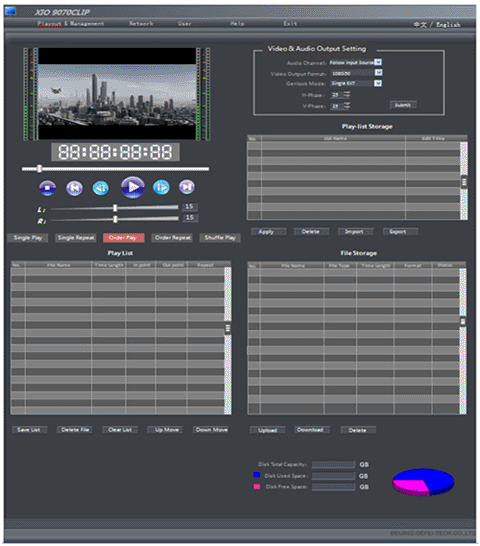Open the User menu

pyautogui.click(x=184, y=24)
